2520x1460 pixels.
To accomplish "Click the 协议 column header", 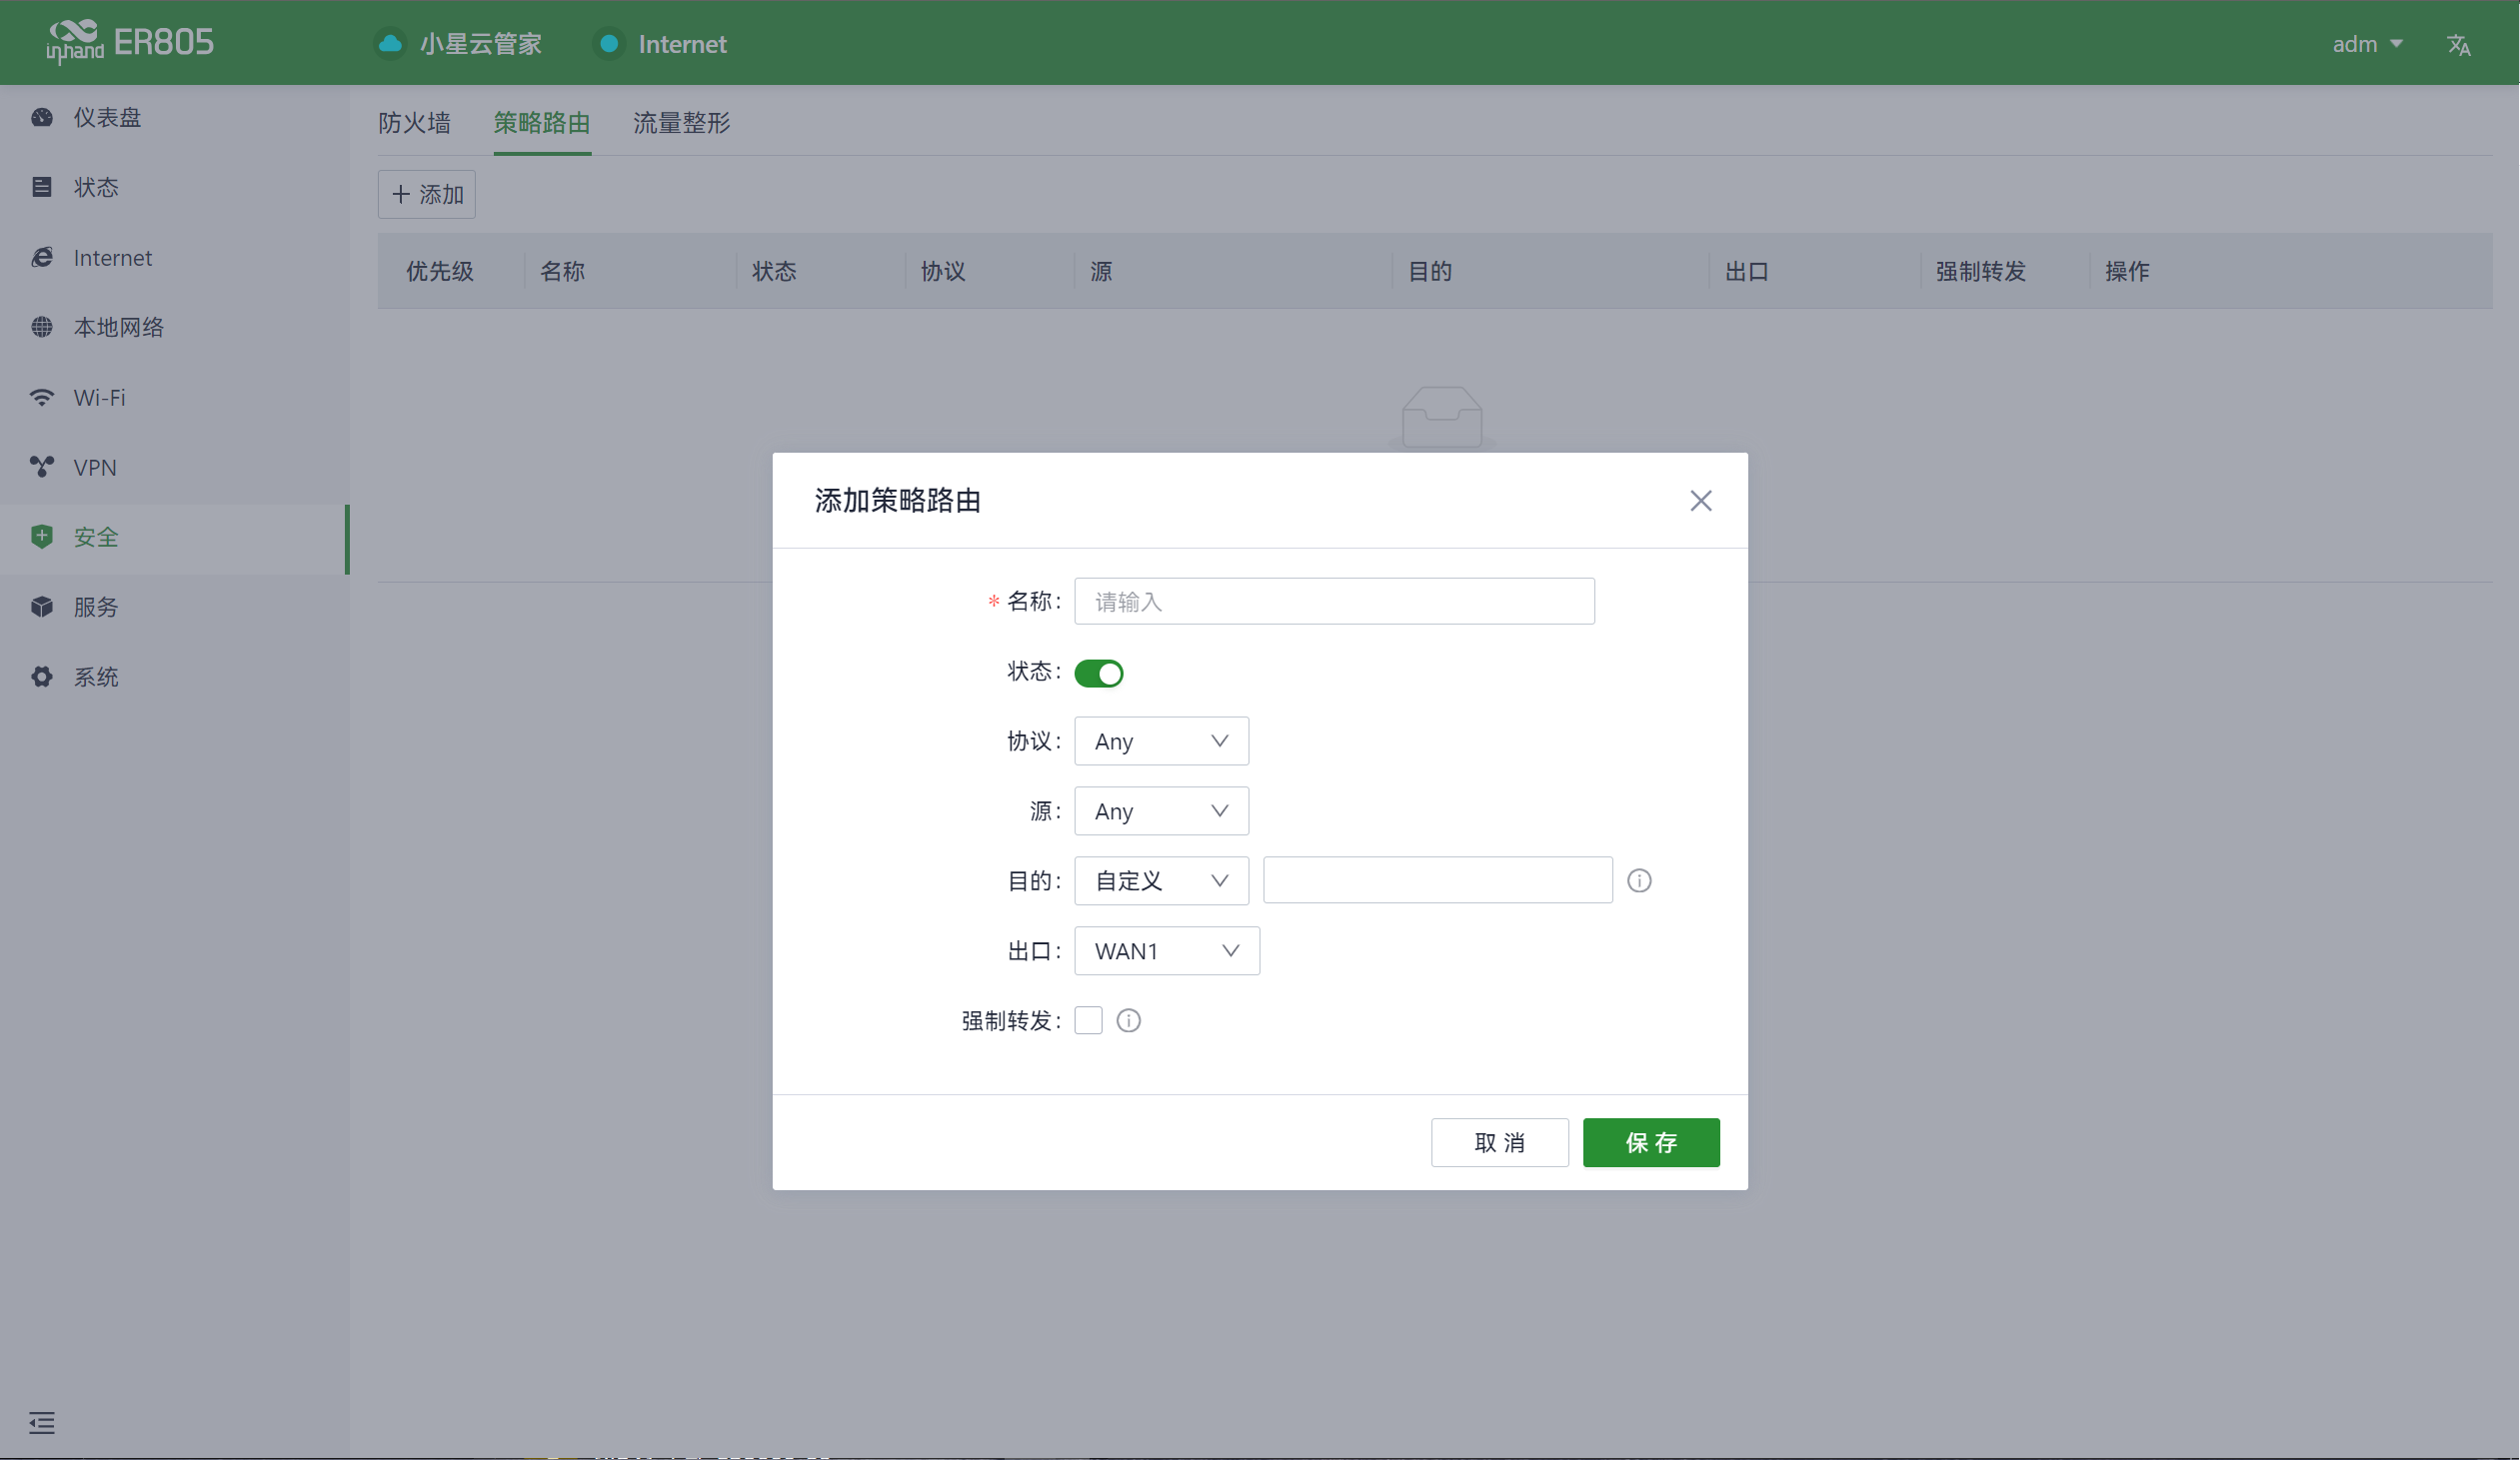I will tap(943, 271).
